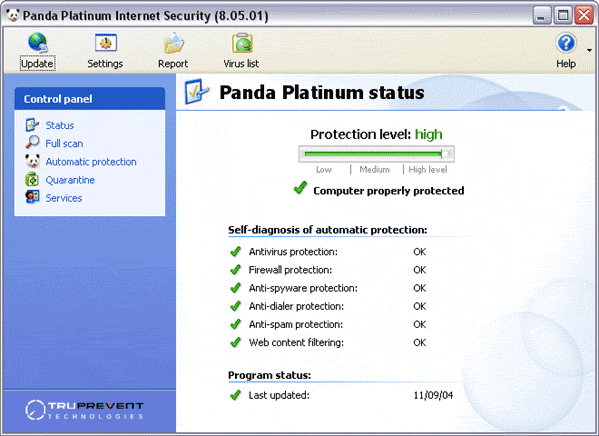Viewport: 599px width, 436px height.
Task: Click the Services icon in sidebar
Action: click(32, 197)
